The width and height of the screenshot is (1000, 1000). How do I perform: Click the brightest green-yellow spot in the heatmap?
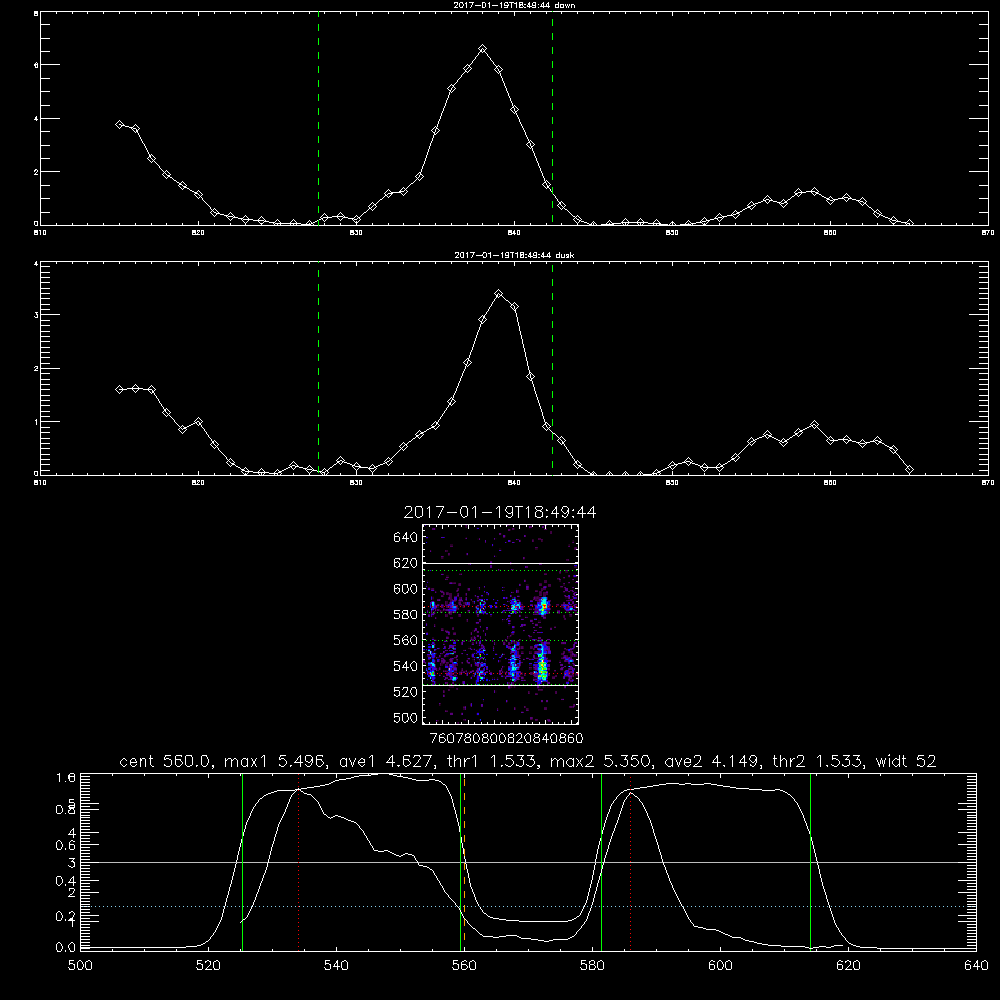point(542,668)
